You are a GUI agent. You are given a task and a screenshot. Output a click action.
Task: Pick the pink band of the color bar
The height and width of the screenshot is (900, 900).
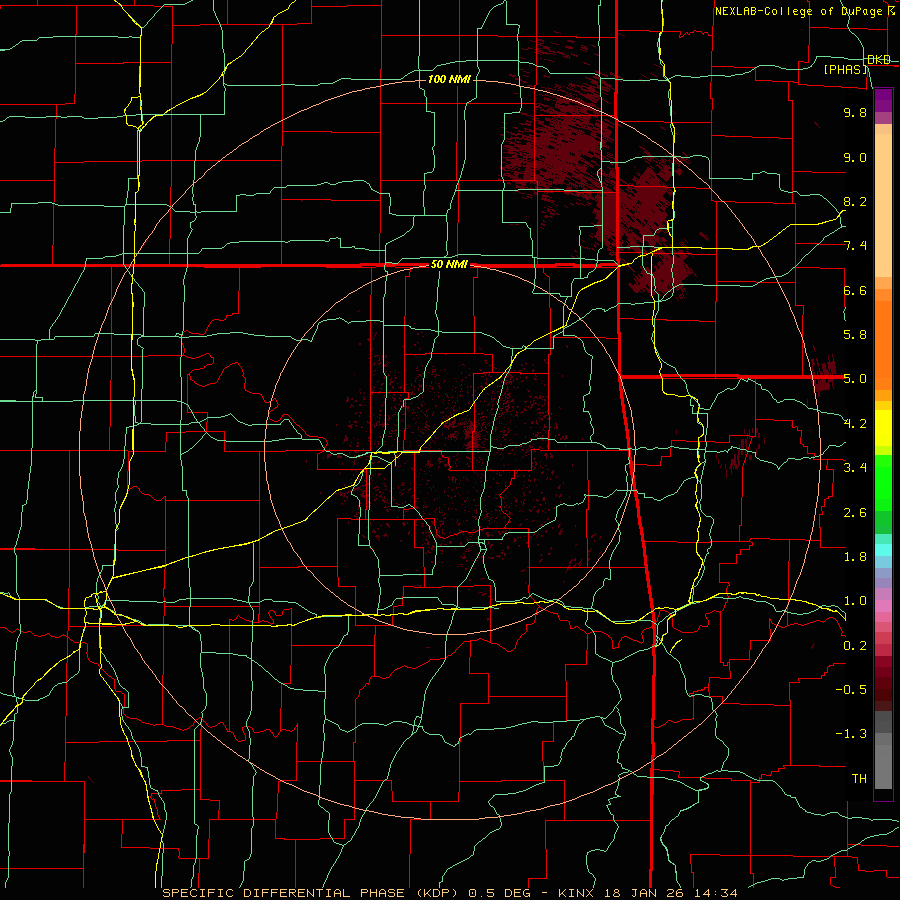click(x=883, y=606)
